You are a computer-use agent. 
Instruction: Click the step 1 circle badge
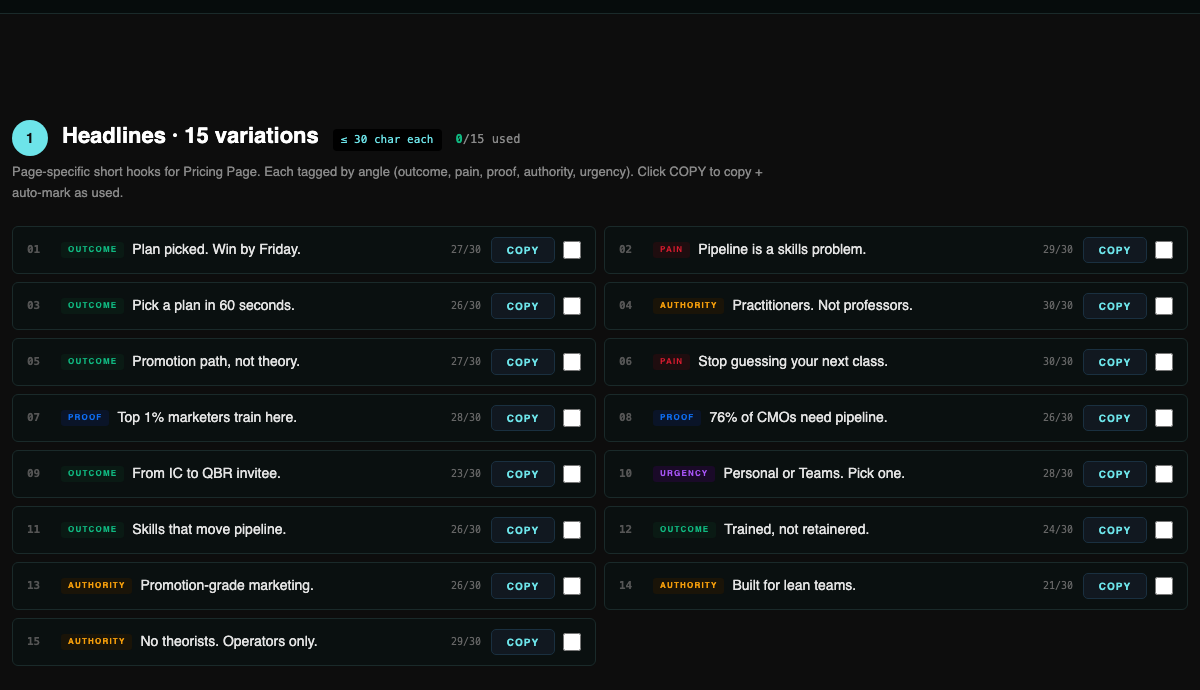point(30,138)
